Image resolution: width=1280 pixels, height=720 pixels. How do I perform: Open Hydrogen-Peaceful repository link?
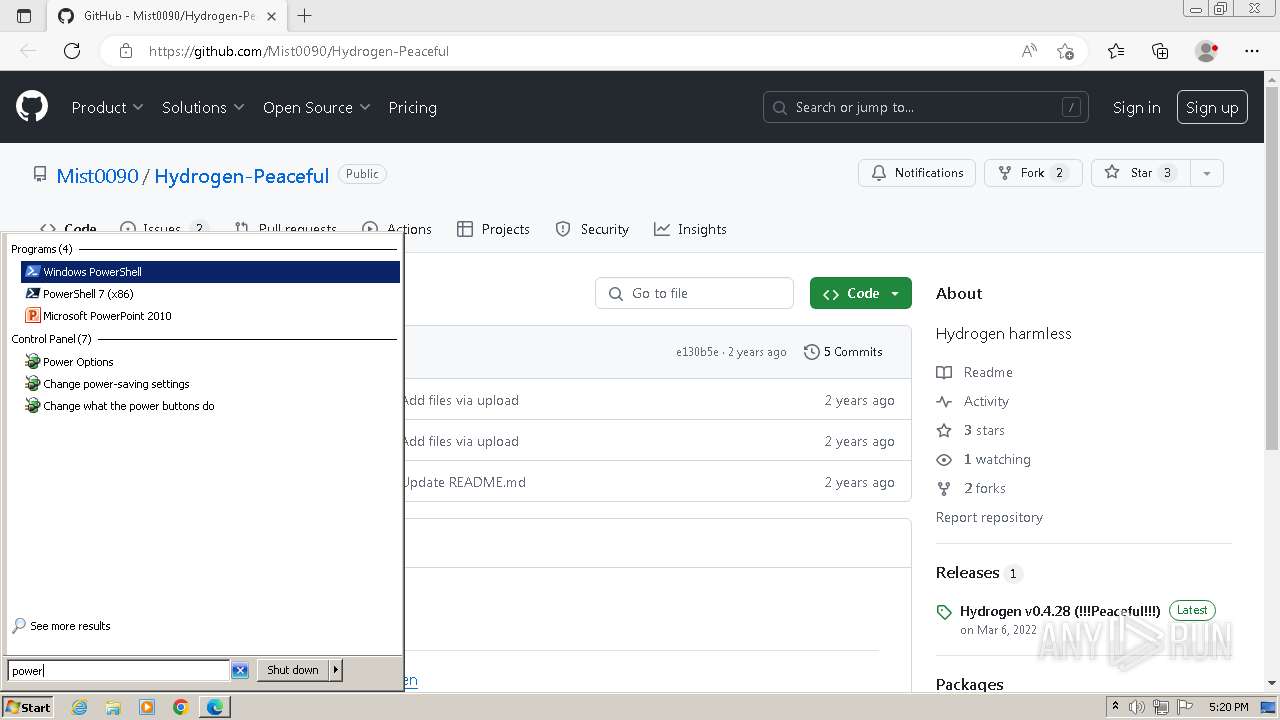pos(241,176)
